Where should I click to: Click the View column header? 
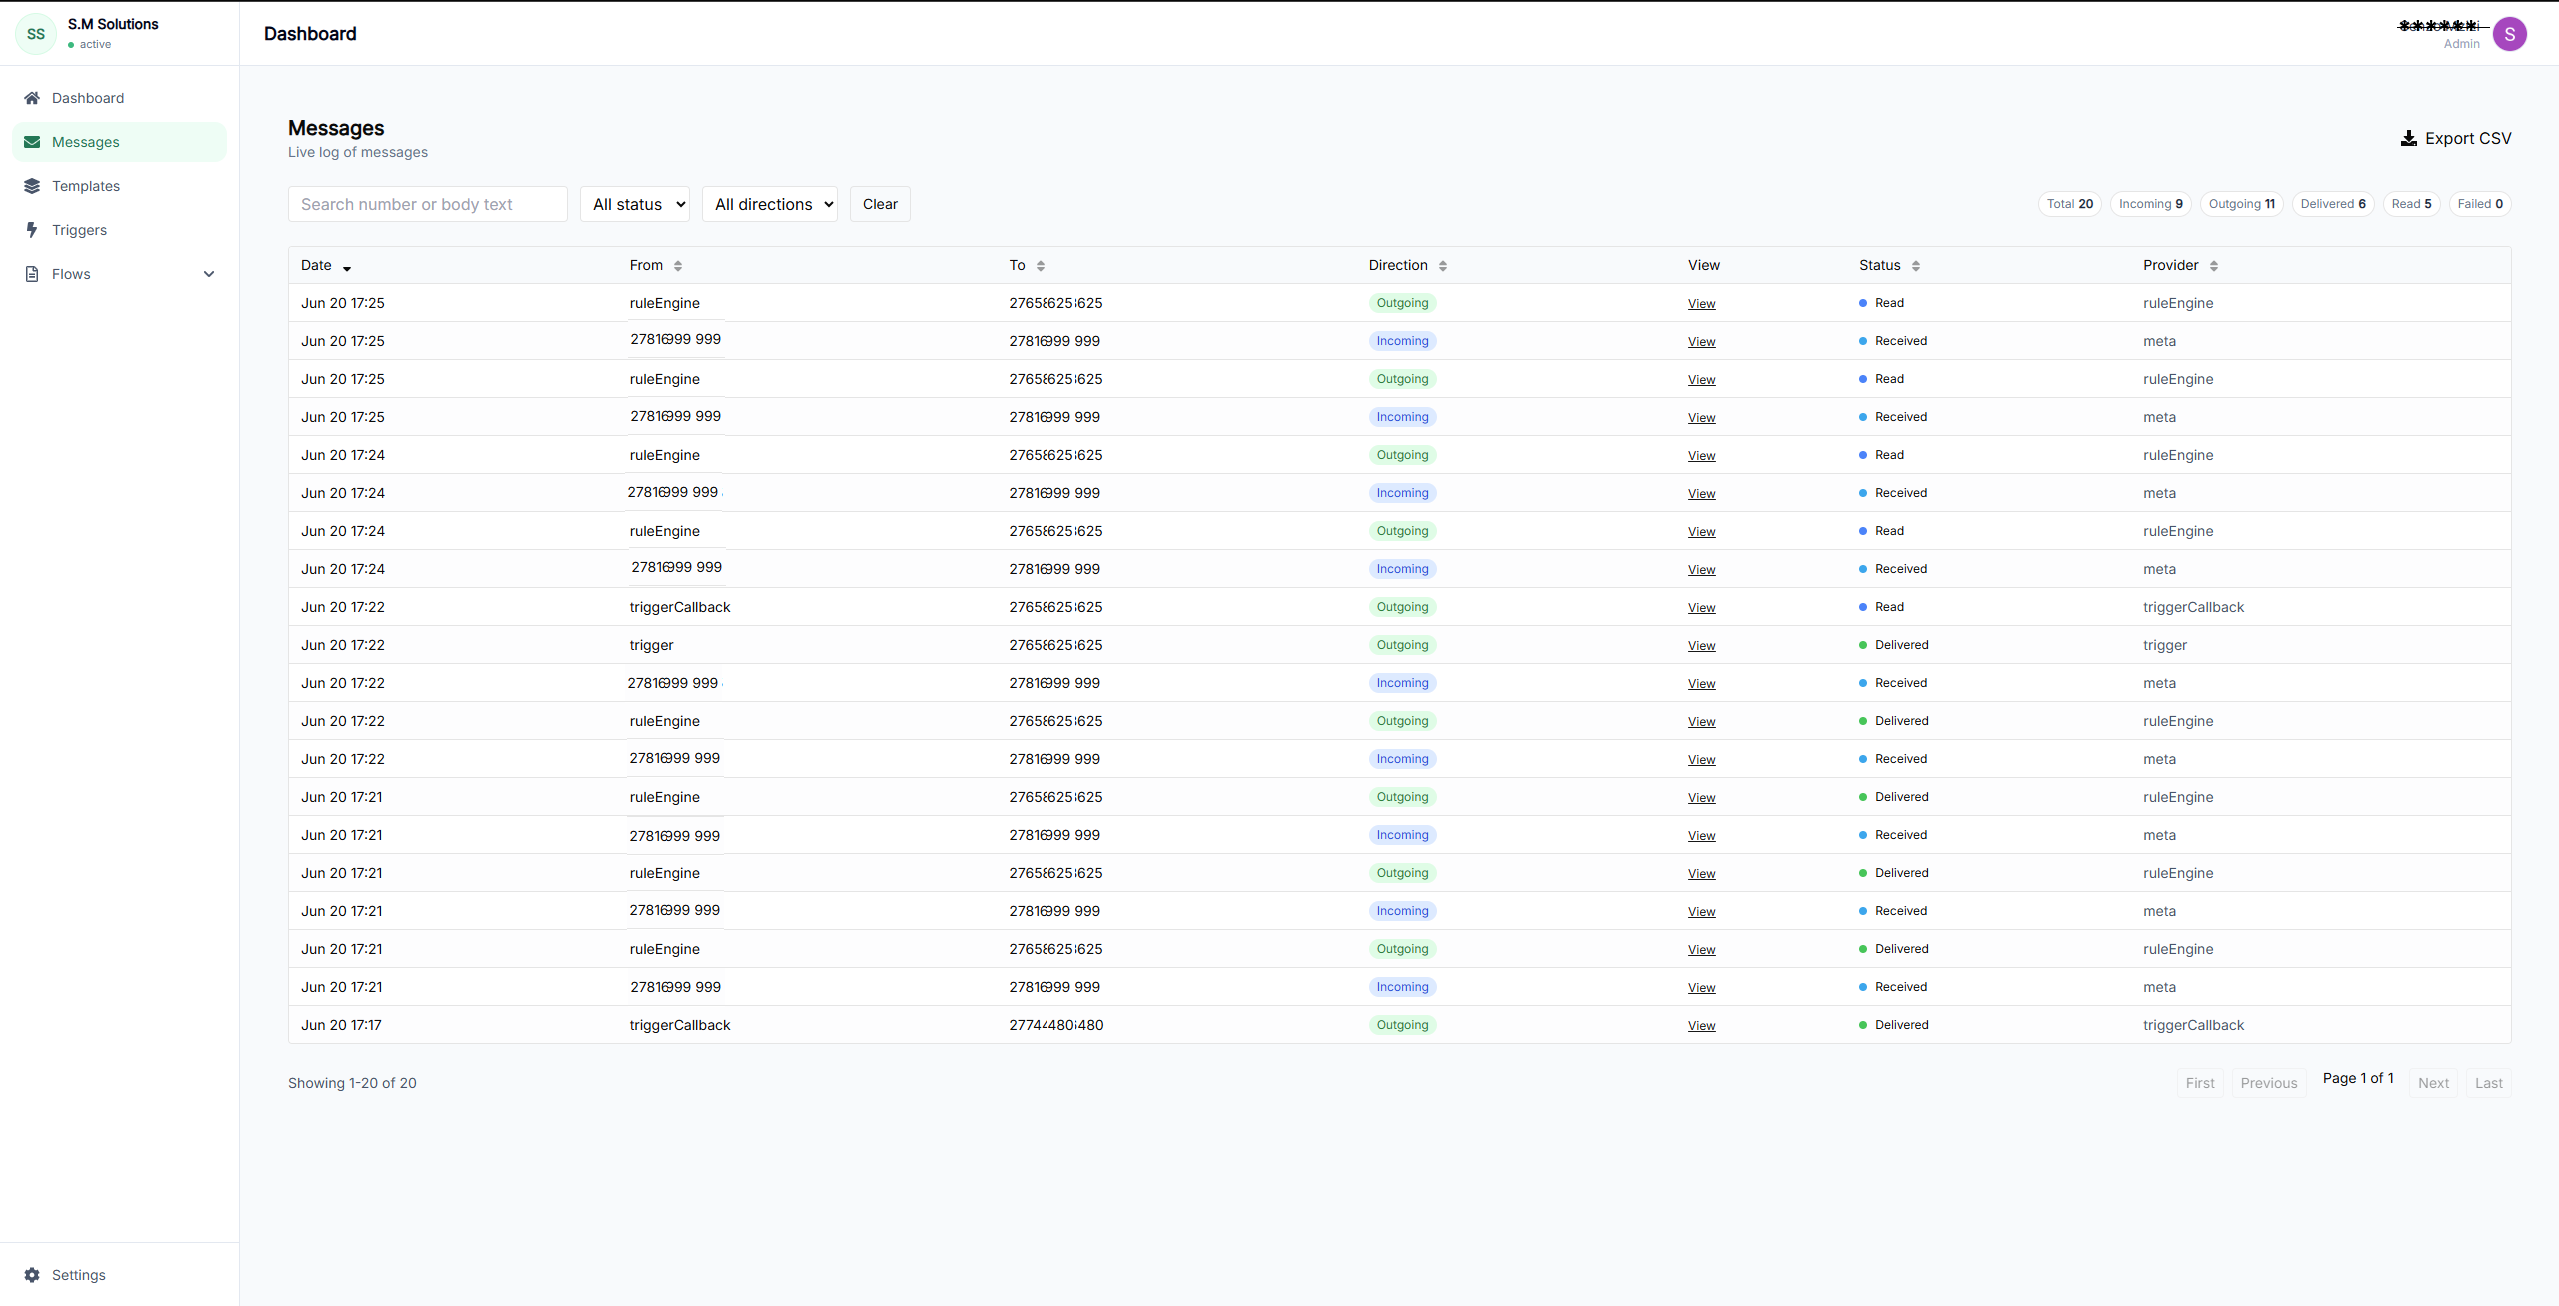click(1704, 265)
